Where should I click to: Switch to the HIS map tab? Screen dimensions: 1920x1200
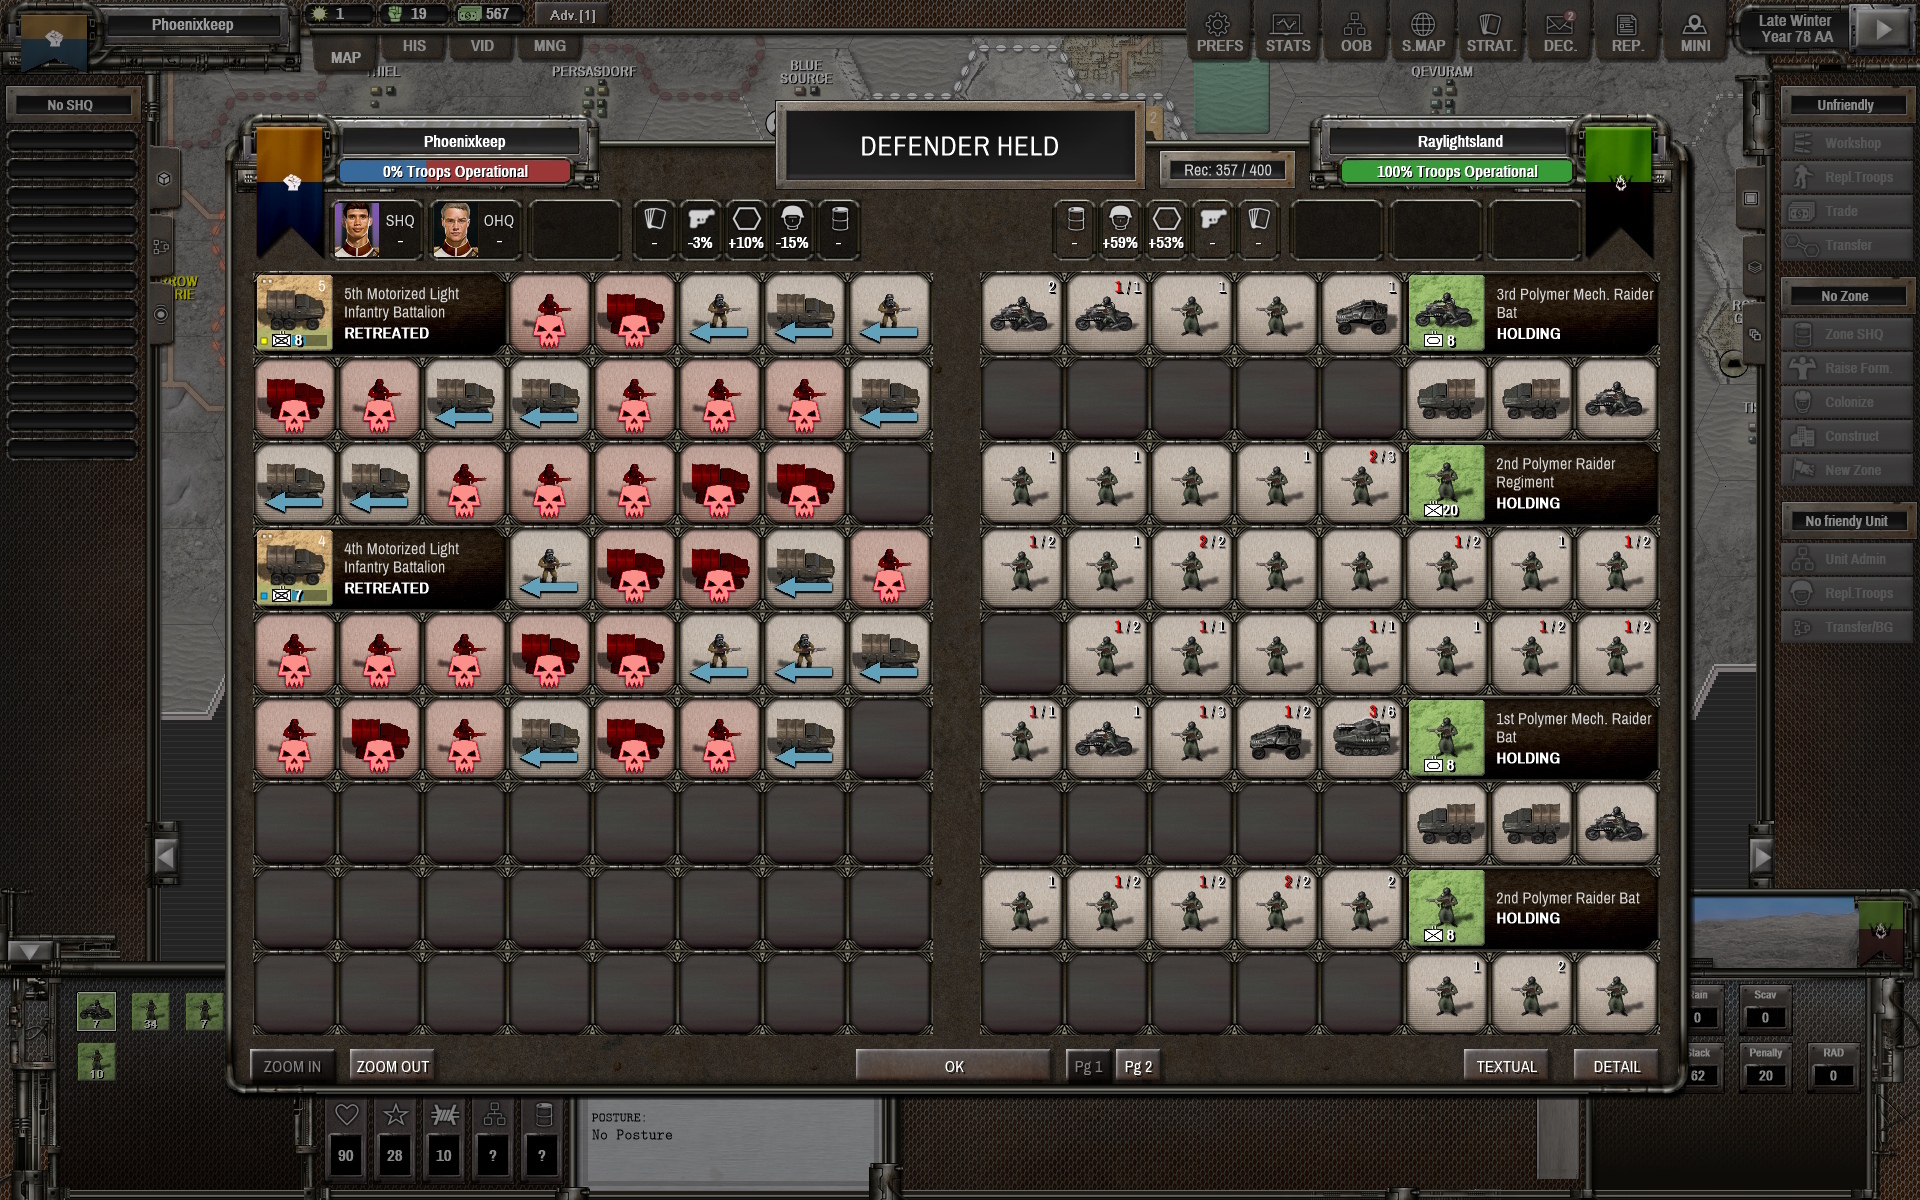coord(414,46)
